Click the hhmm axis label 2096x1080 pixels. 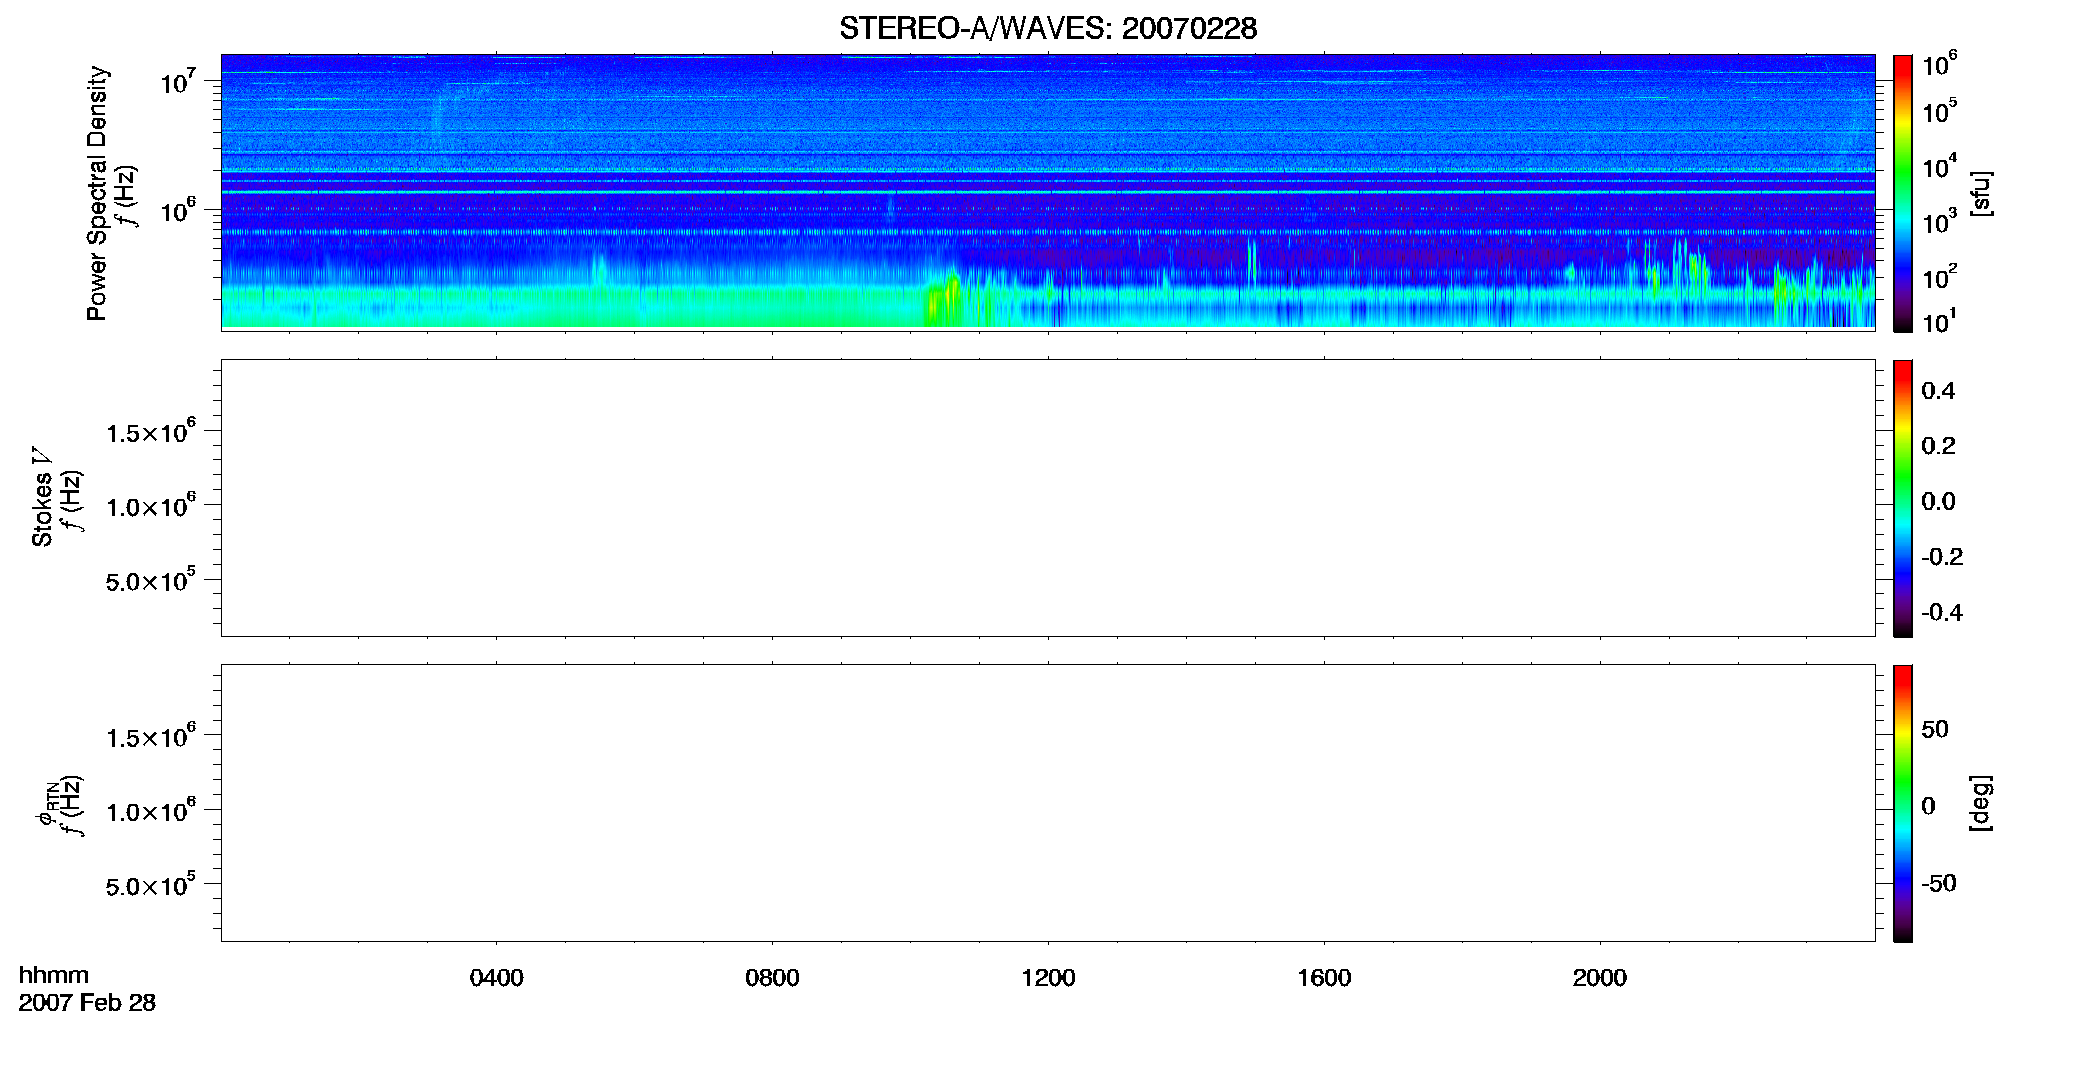[x=54, y=975]
